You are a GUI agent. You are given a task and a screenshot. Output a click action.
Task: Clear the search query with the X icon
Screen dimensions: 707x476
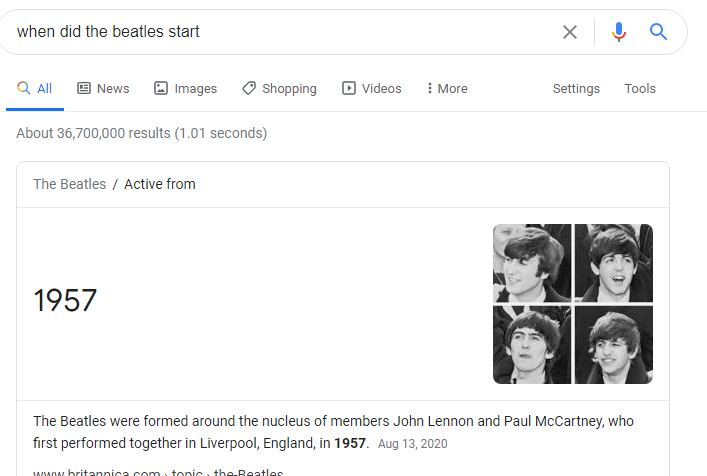(x=570, y=32)
